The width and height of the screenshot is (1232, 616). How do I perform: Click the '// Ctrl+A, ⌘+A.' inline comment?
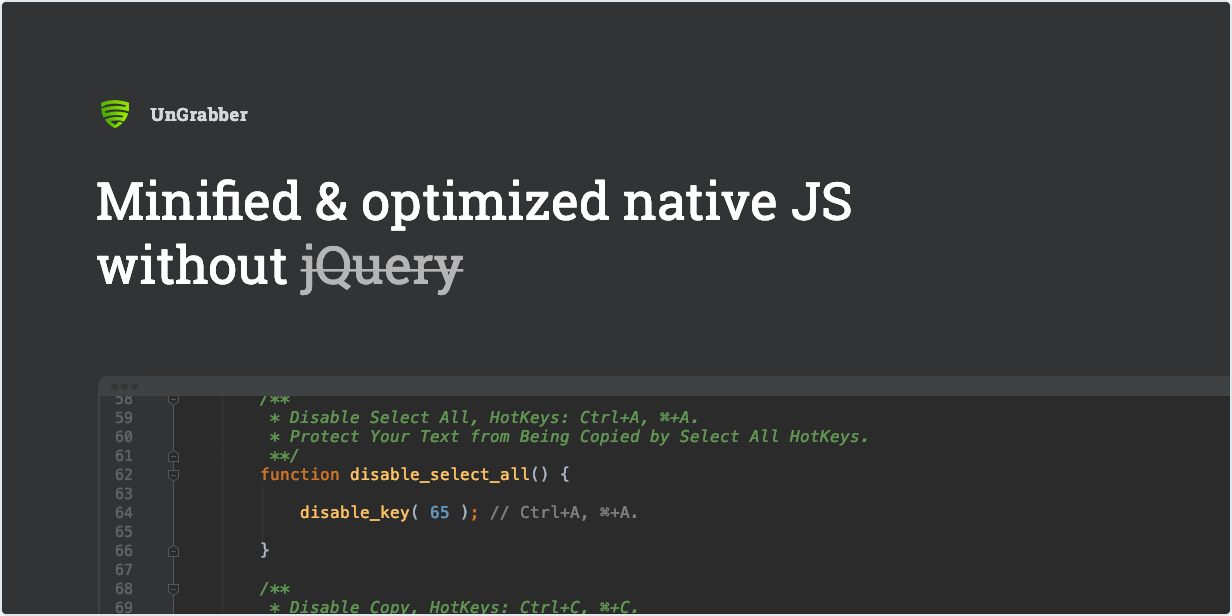[564, 513]
